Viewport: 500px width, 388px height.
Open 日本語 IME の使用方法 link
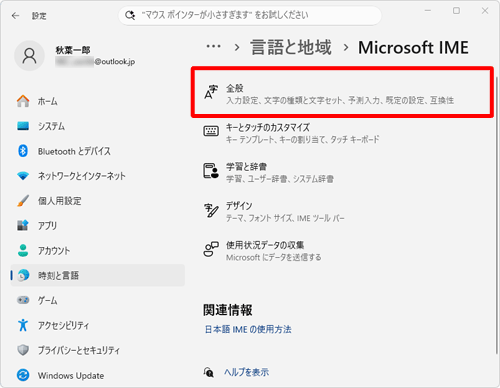click(248, 329)
